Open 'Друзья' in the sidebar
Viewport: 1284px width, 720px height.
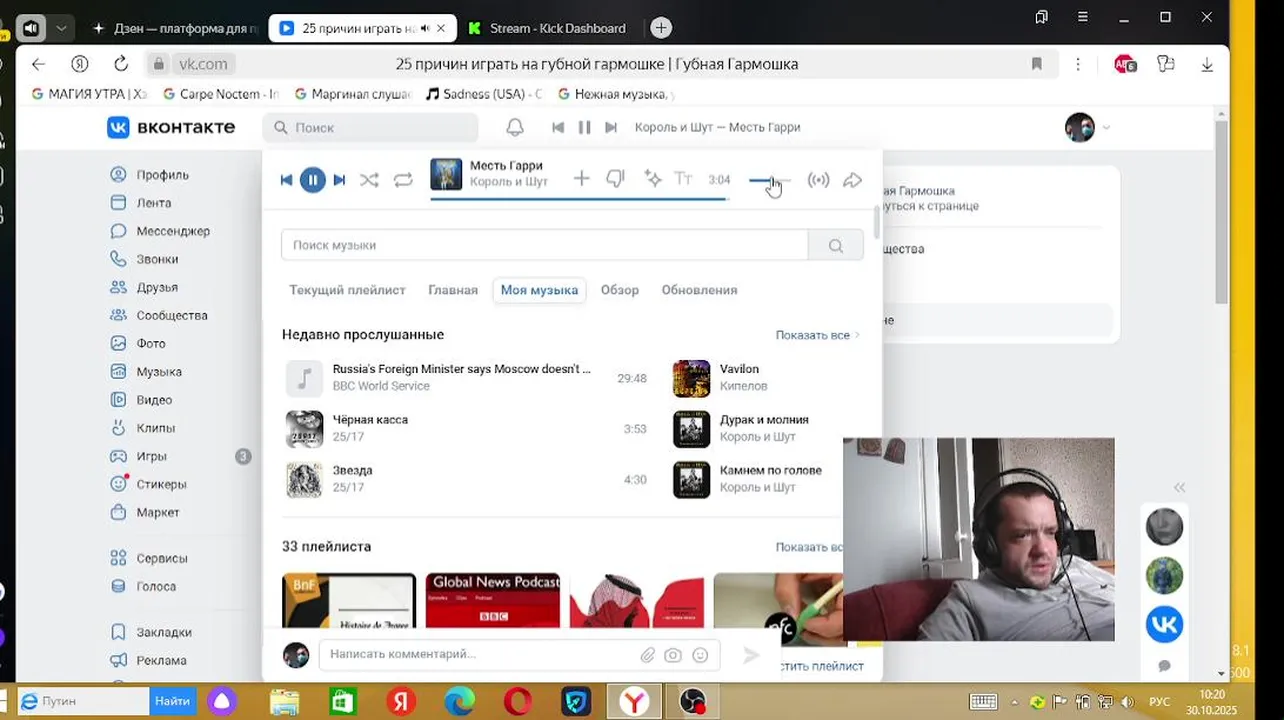[x=157, y=287]
